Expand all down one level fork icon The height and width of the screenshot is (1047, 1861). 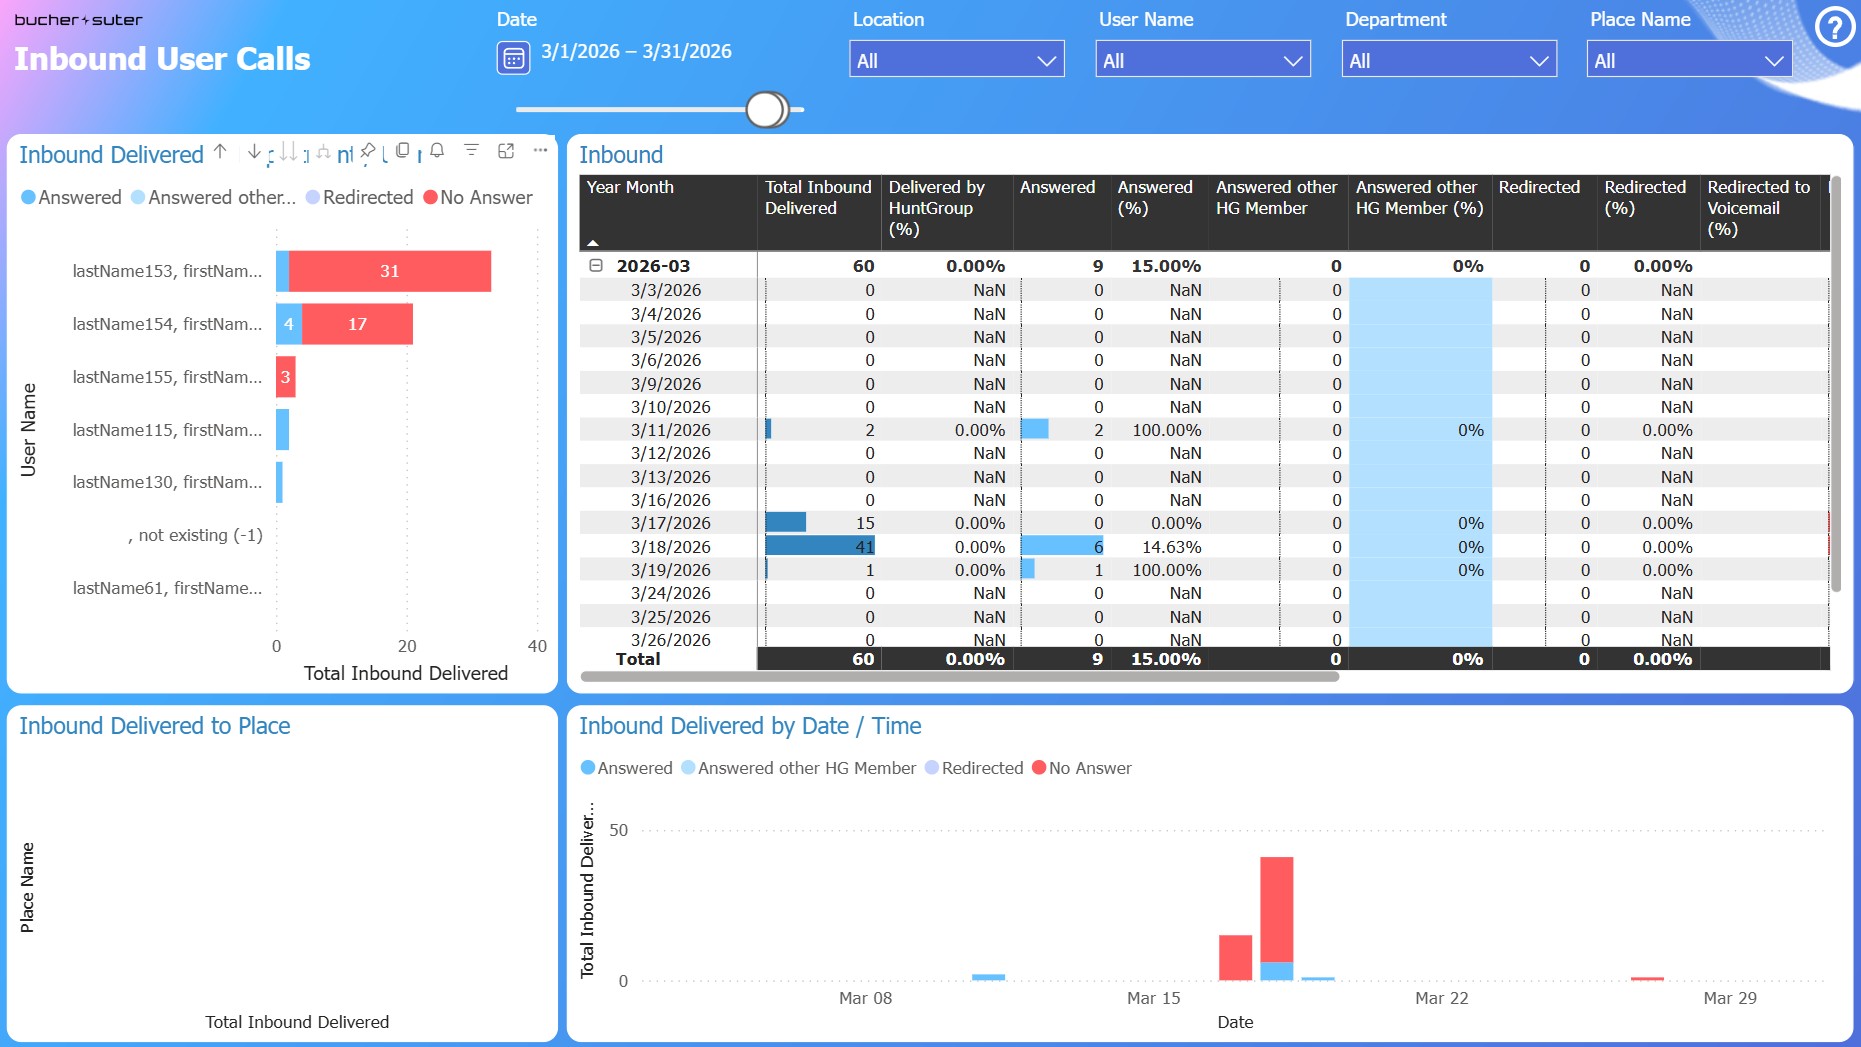[x=323, y=152]
